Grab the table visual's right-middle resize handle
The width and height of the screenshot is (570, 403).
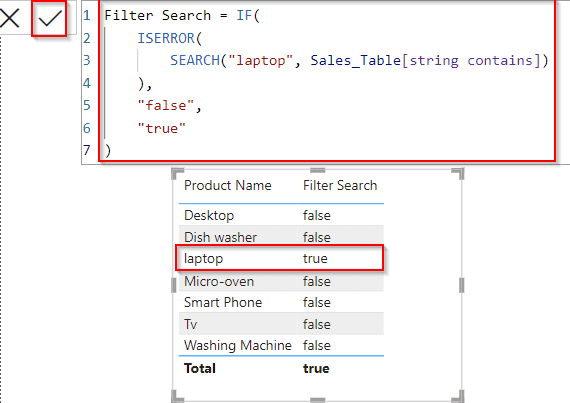click(x=462, y=285)
